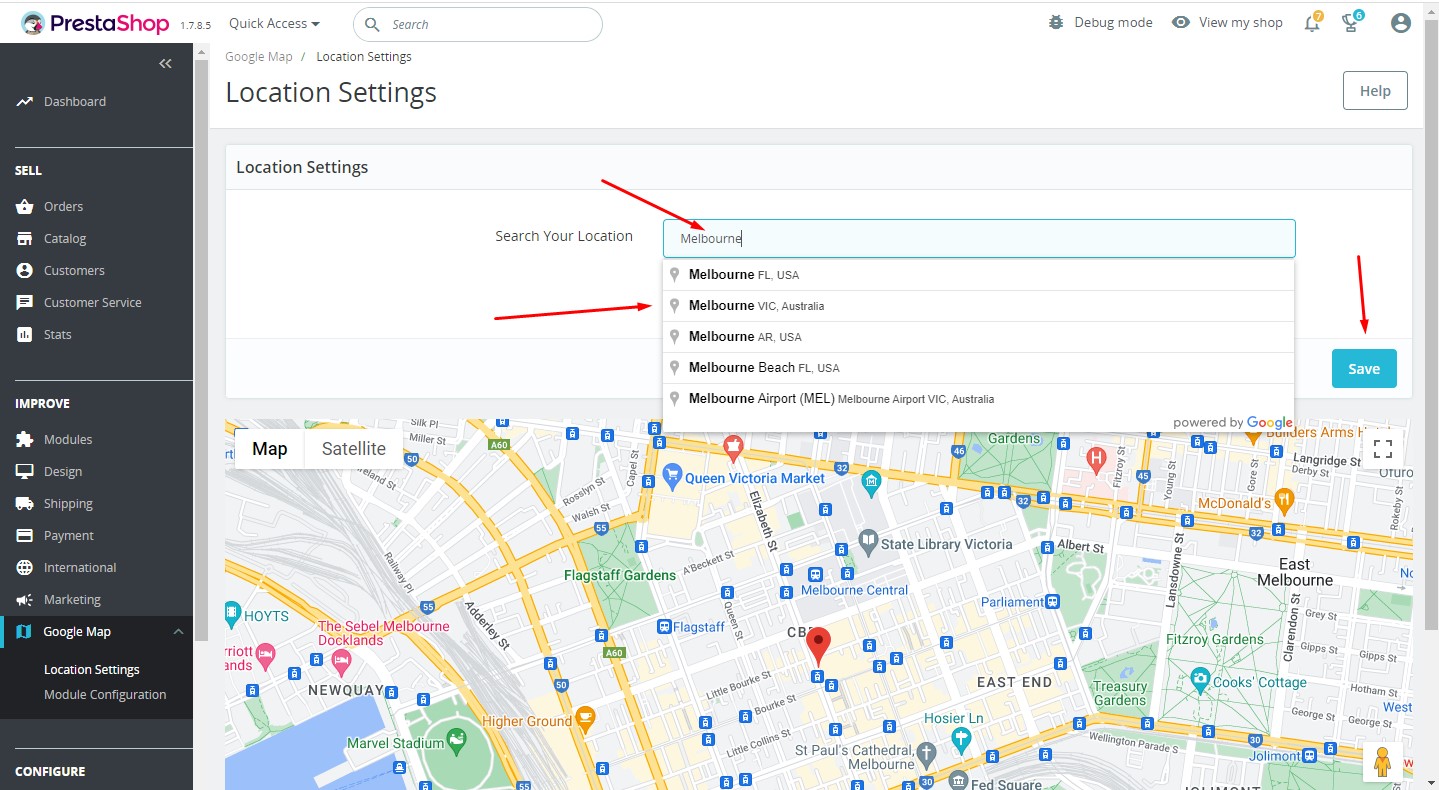Click the Payment card icon
Image resolution: width=1439 pixels, height=790 pixels.
point(24,535)
